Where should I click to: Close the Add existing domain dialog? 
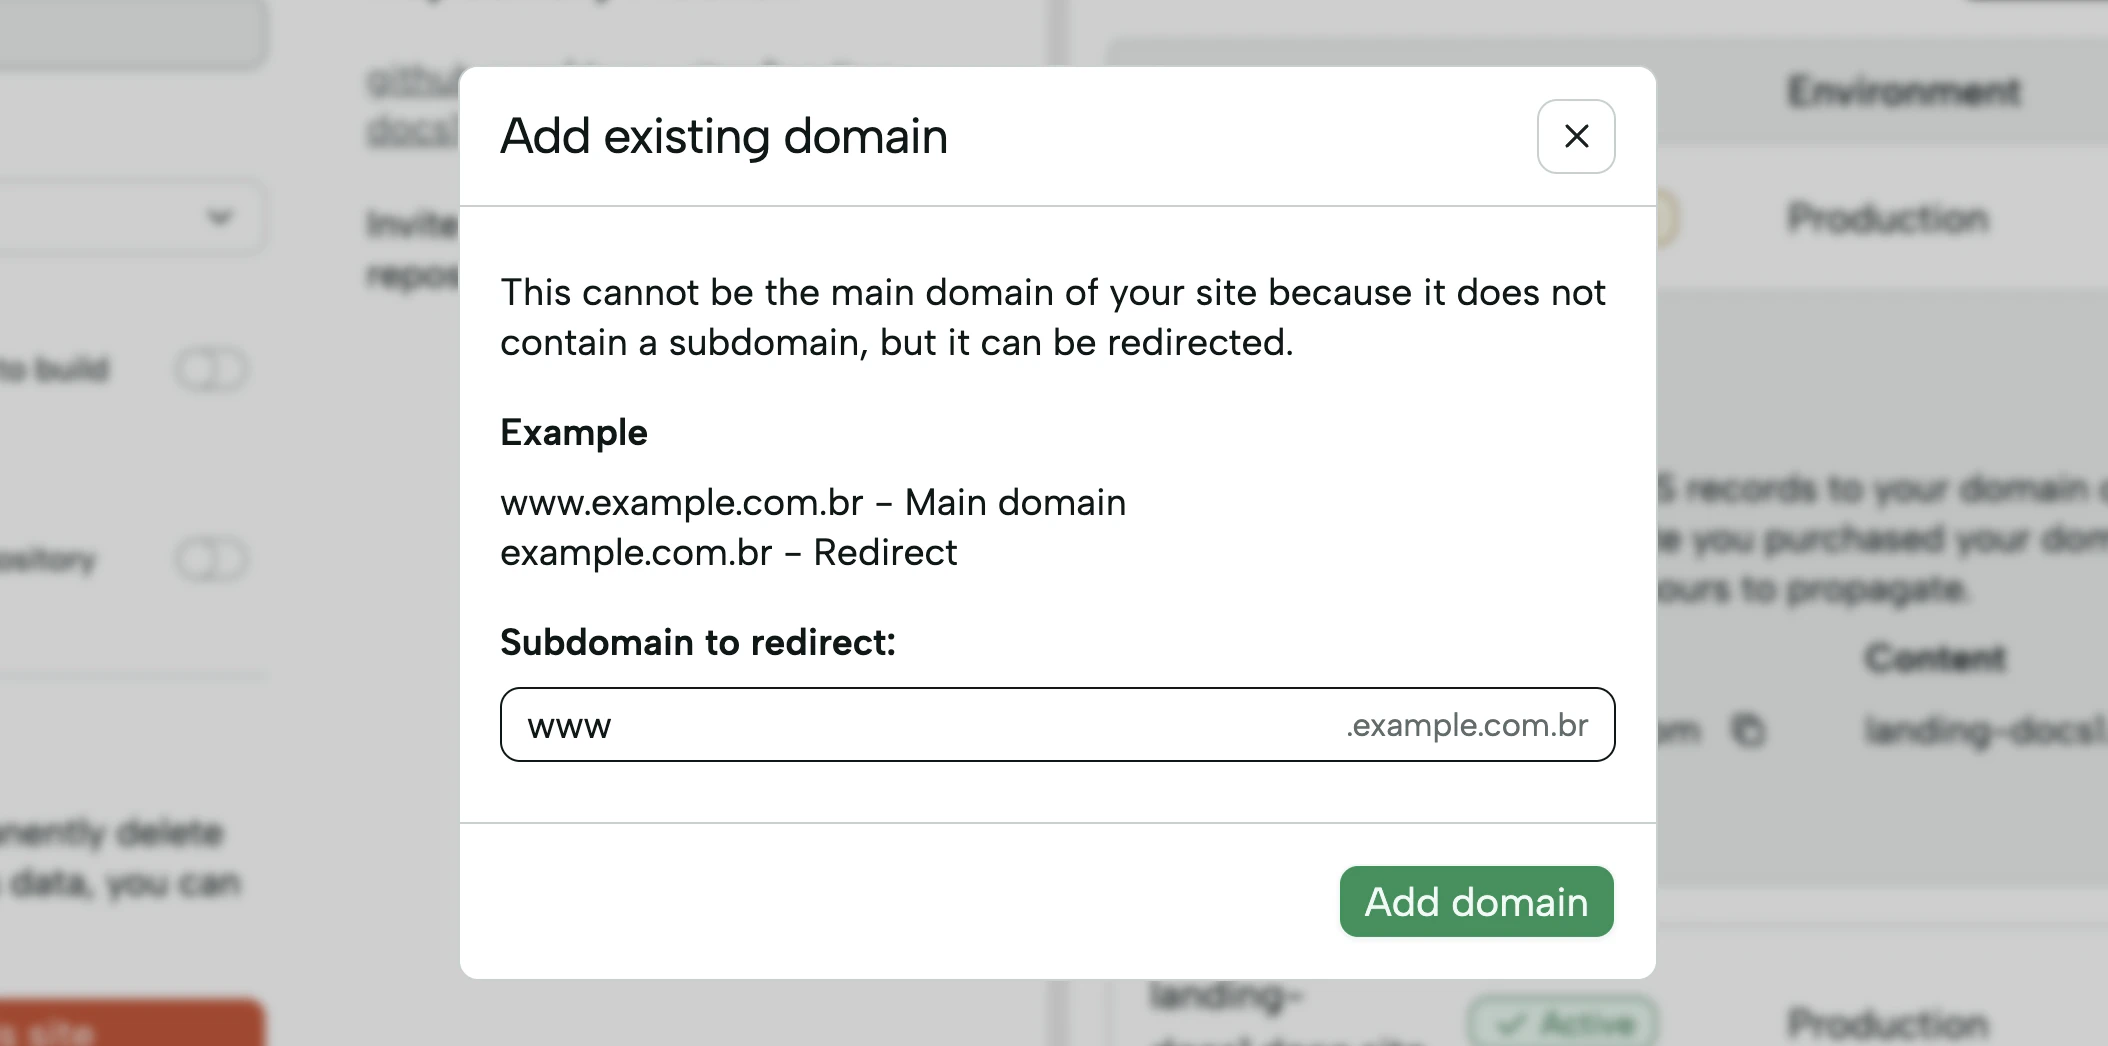[1575, 136]
